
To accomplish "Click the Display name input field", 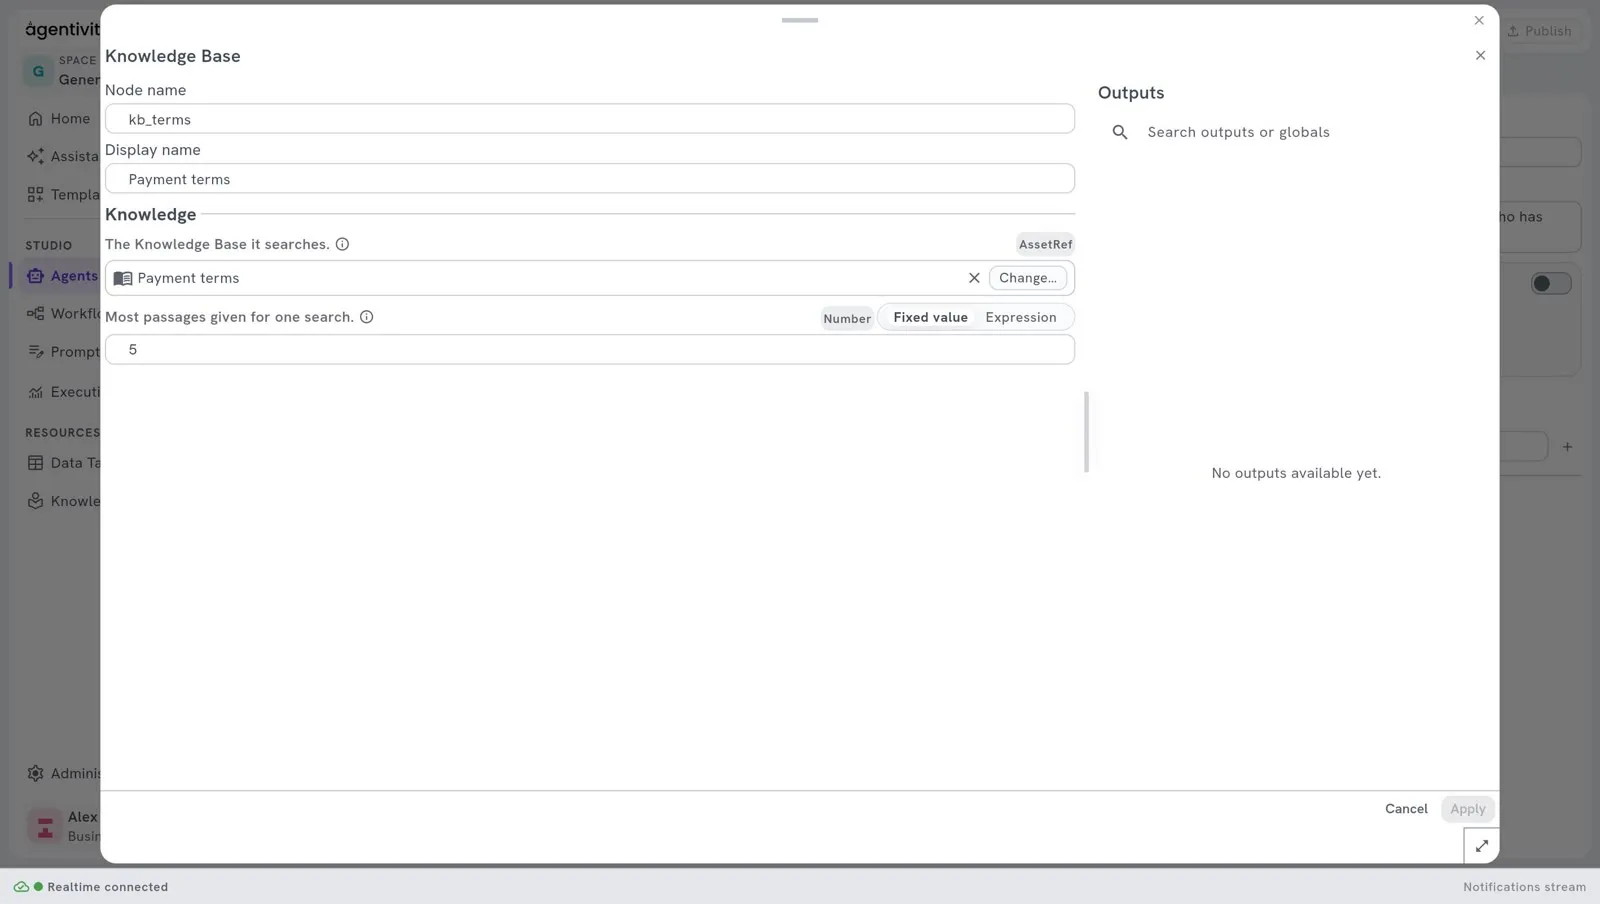I will point(590,179).
